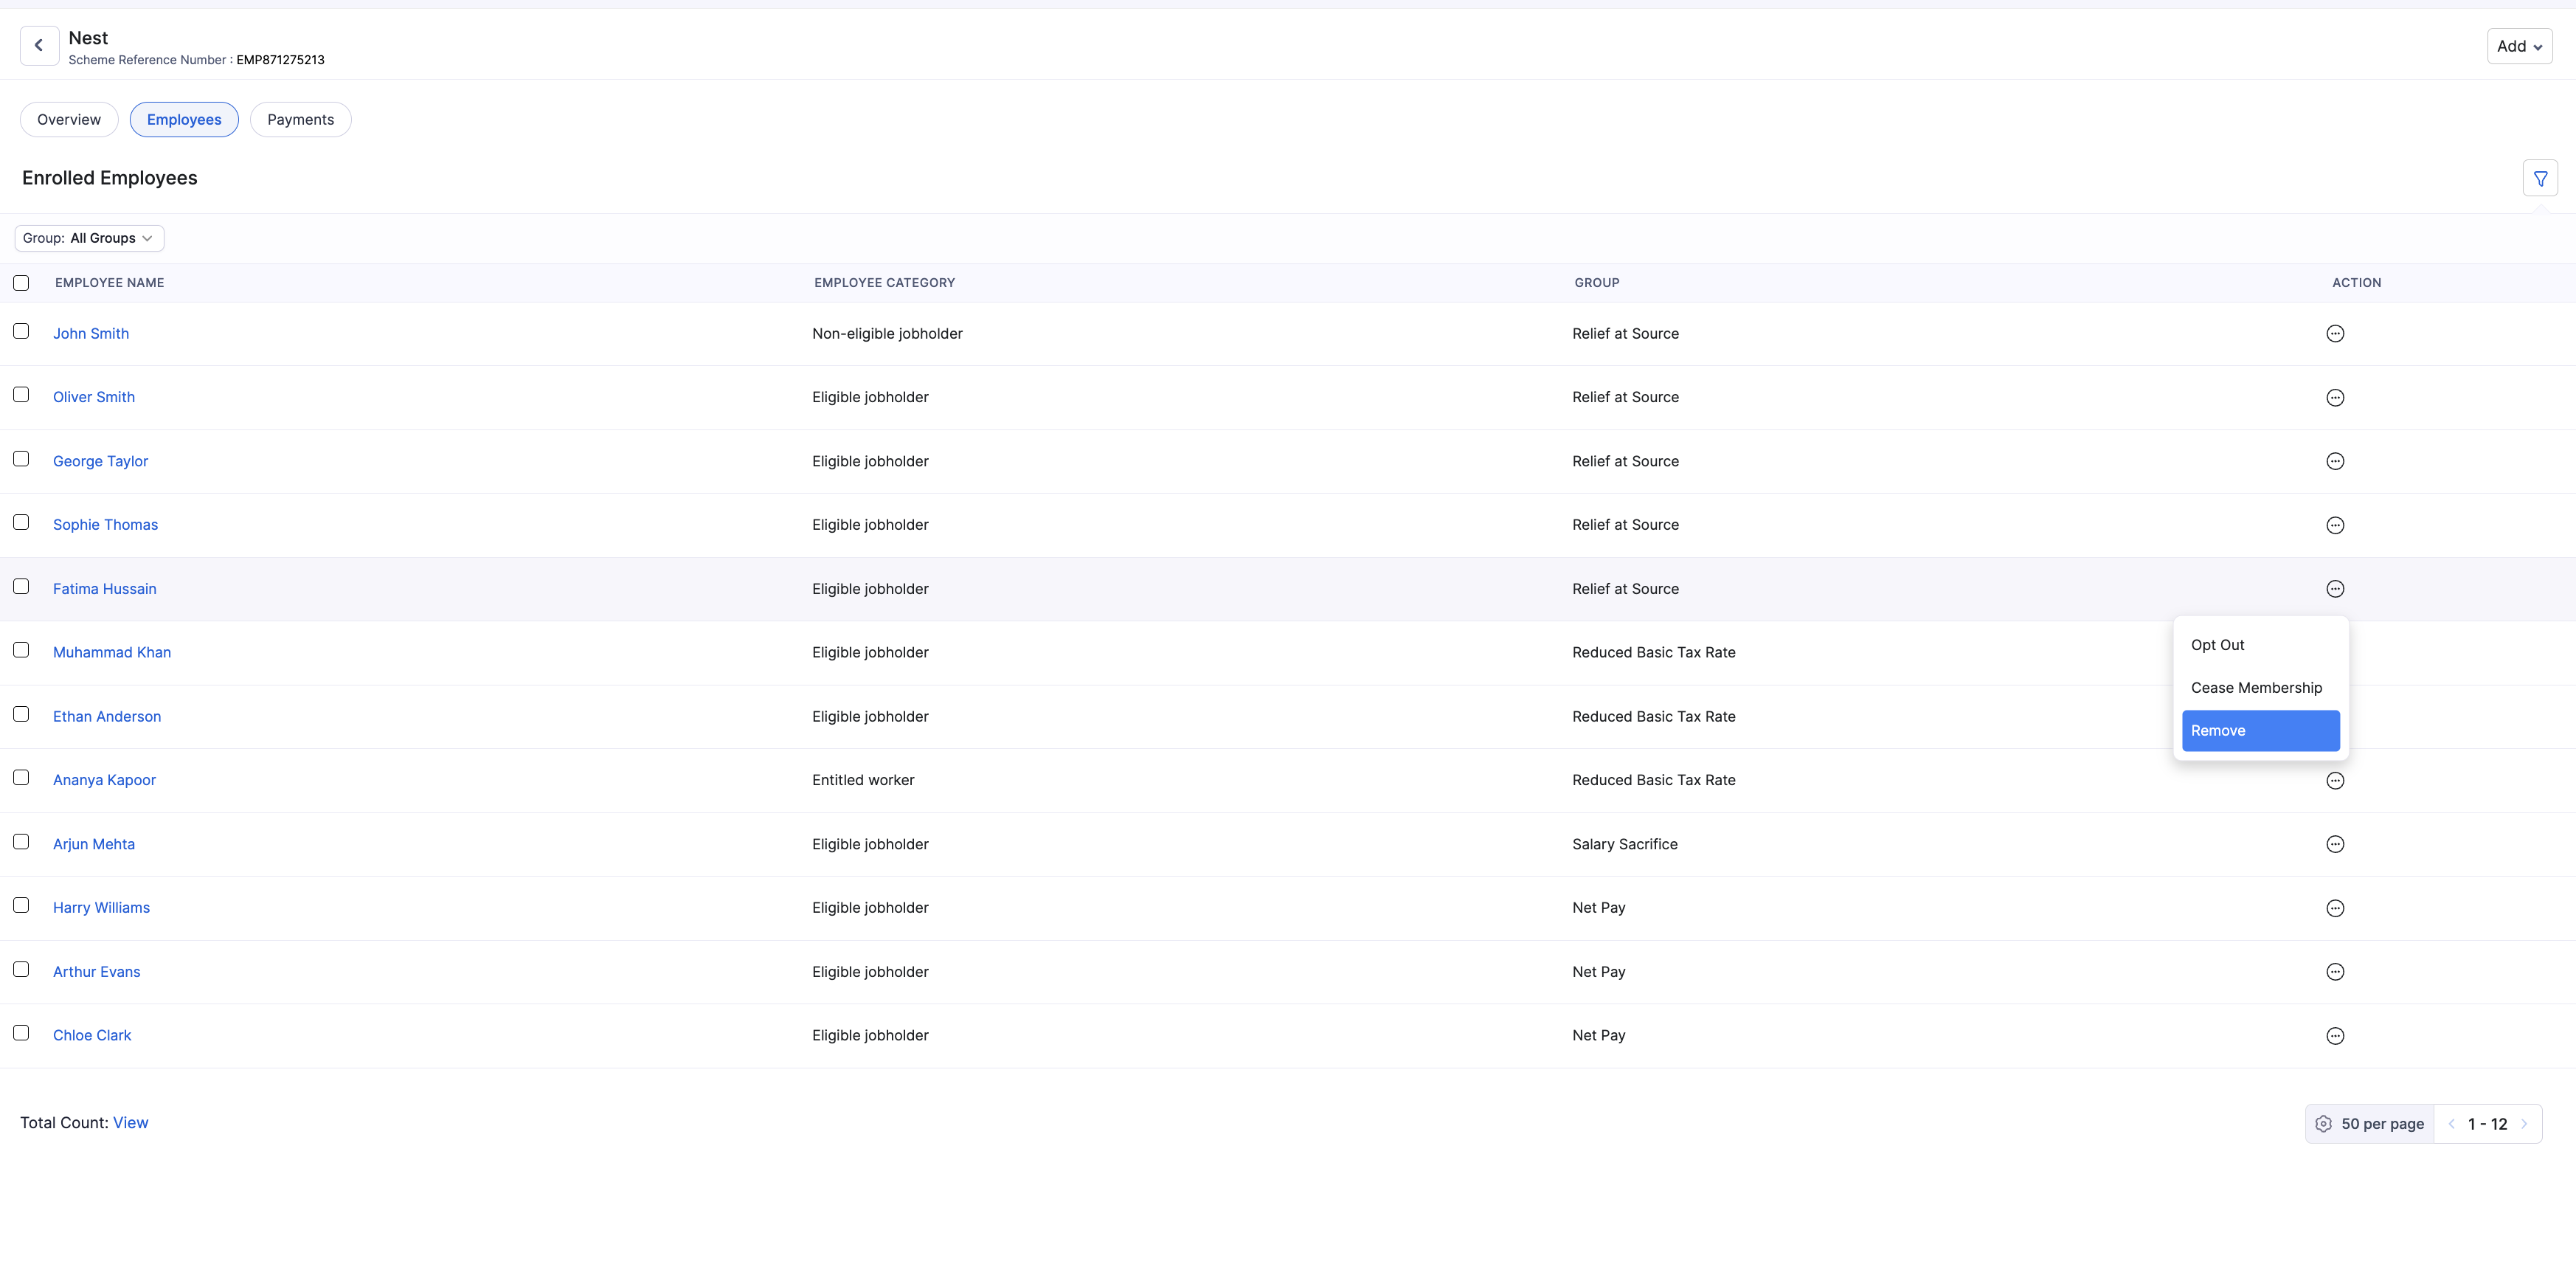This screenshot has height=1278, width=2576.
Task: Click Salary Sacrifice in Arjun Mehta's row
Action: pyautogui.click(x=1625, y=844)
